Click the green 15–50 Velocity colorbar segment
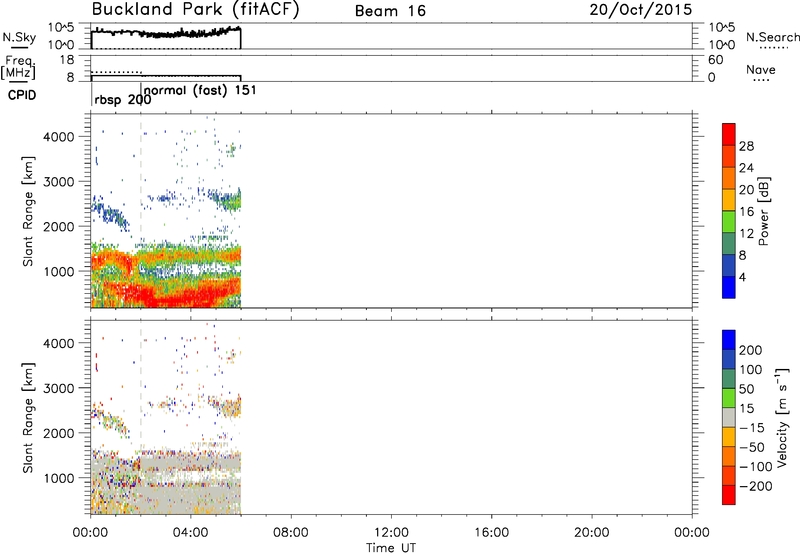Image resolution: width=800 pixels, height=554 pixels. [729, 398]
